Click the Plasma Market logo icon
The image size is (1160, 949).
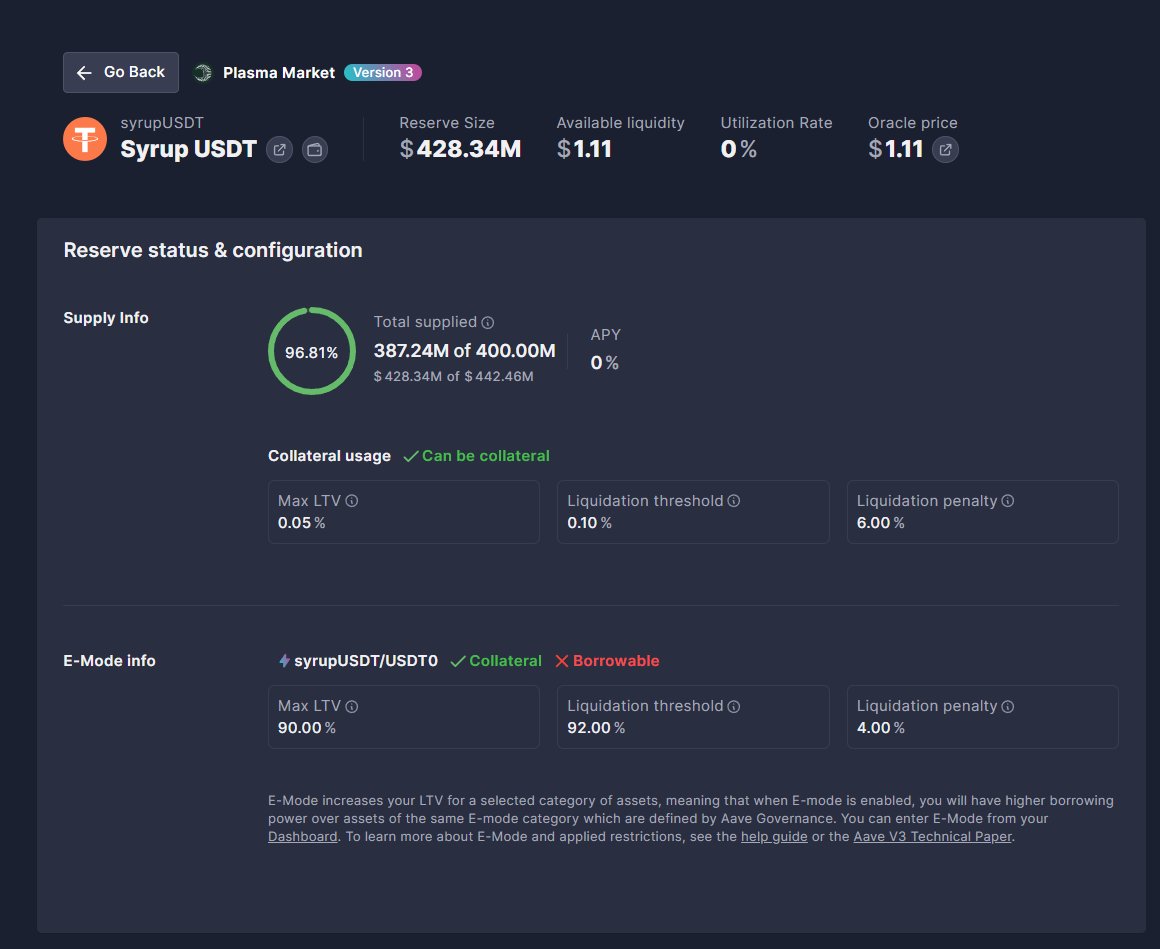203,72
